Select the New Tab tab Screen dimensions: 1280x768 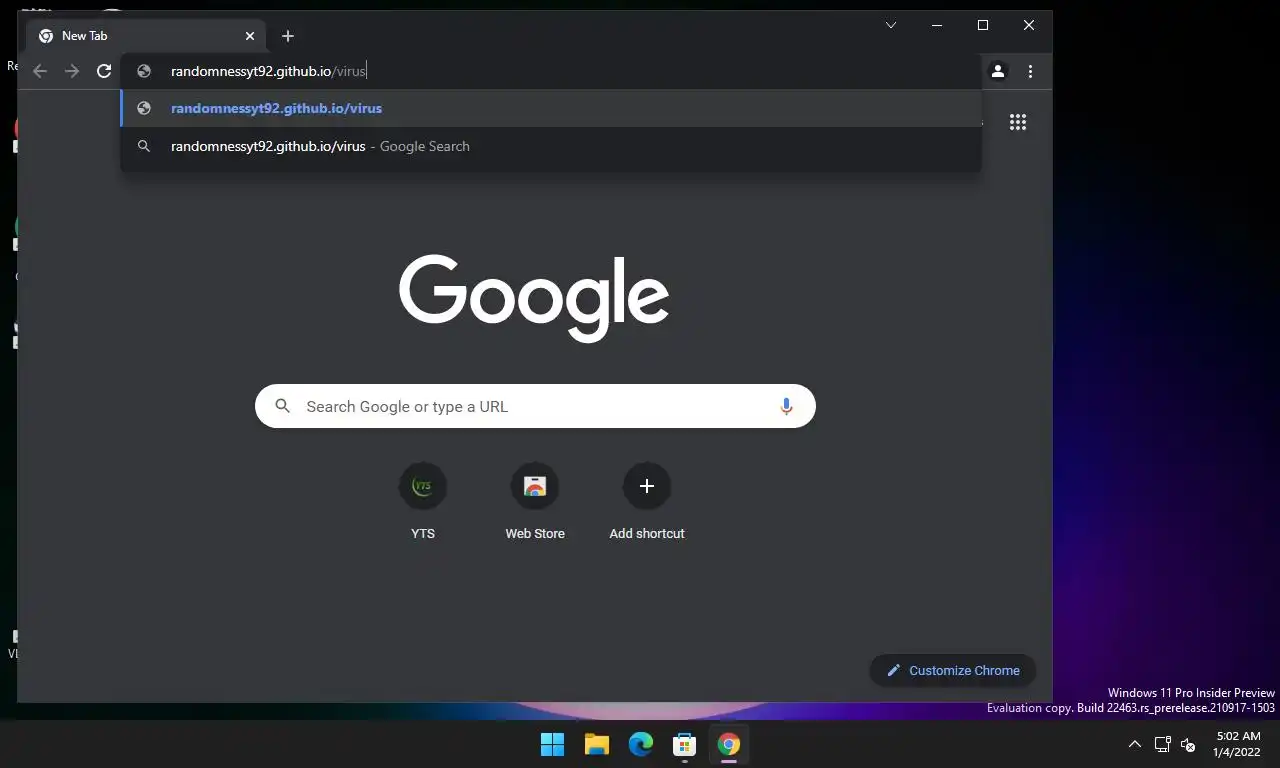pos(148,36)
